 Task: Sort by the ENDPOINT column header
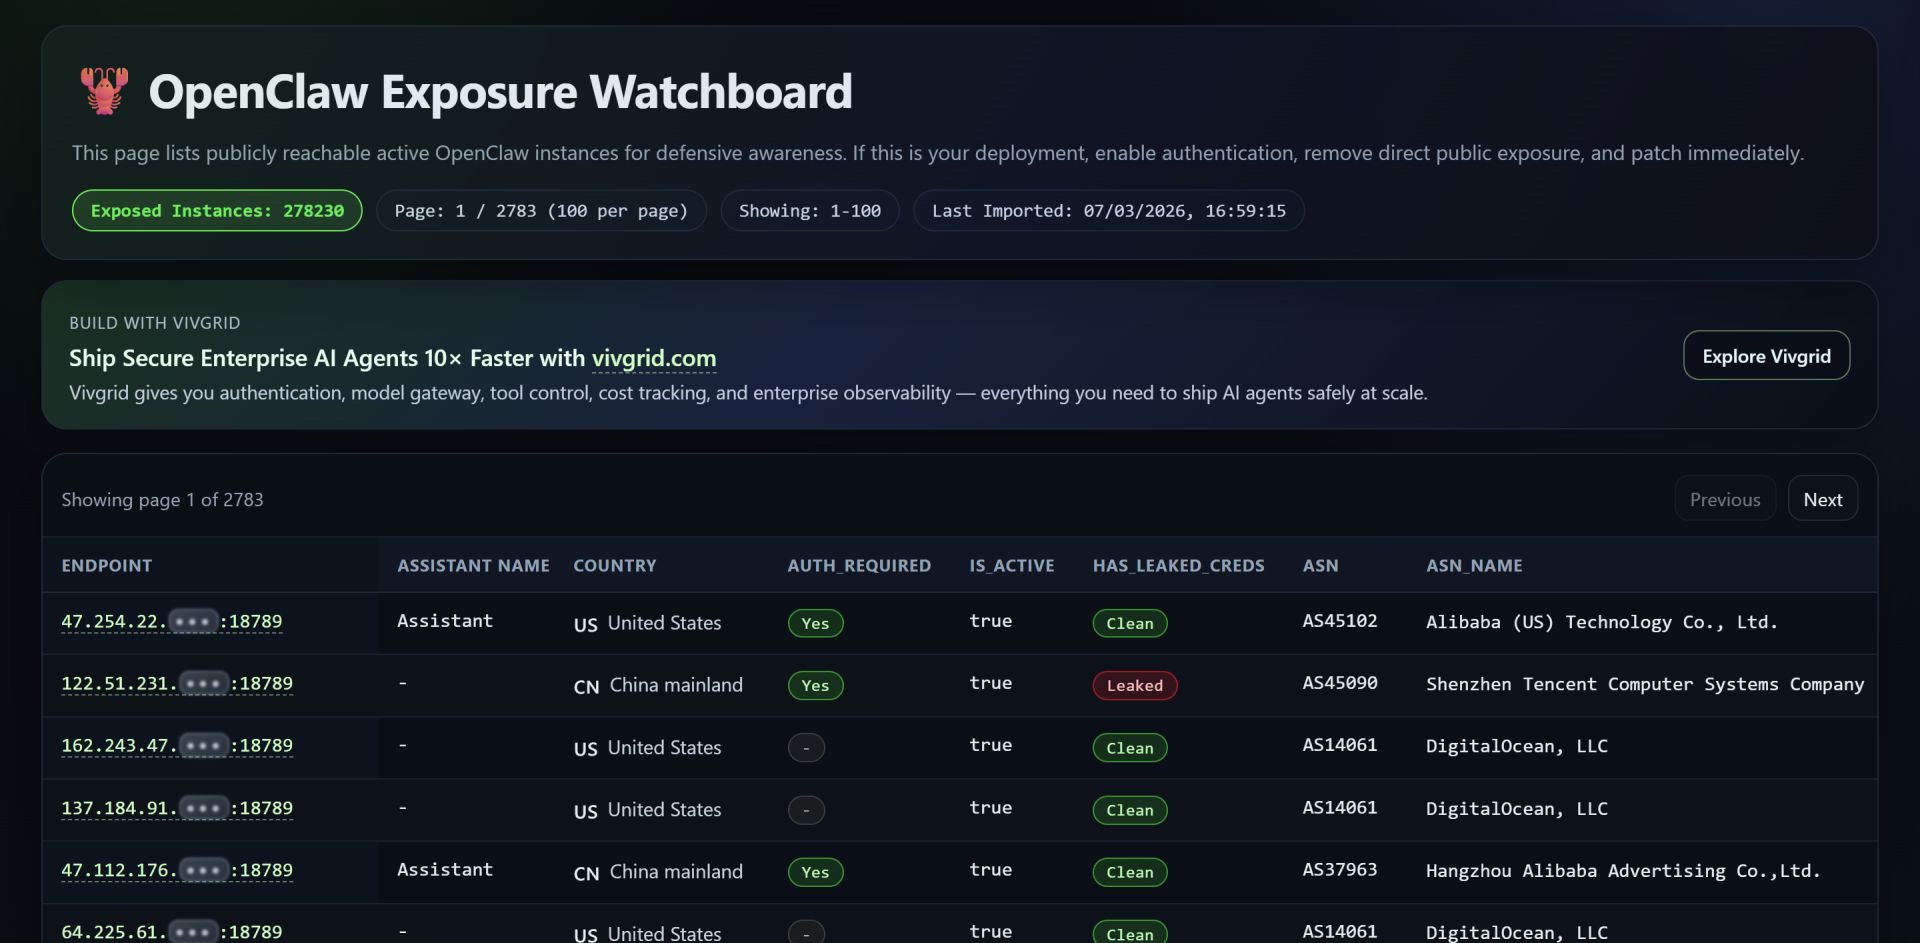point(107,566)
